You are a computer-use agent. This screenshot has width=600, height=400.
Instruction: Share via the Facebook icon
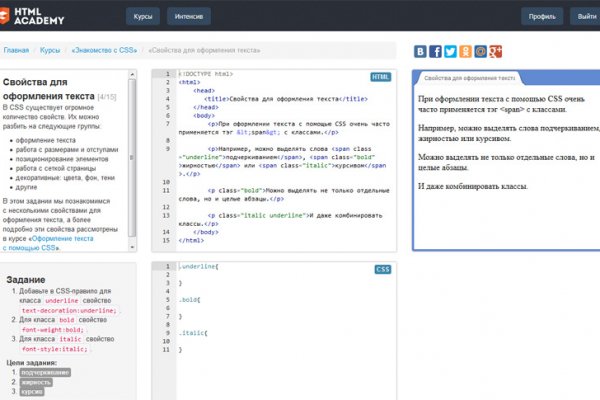(436, 51)
